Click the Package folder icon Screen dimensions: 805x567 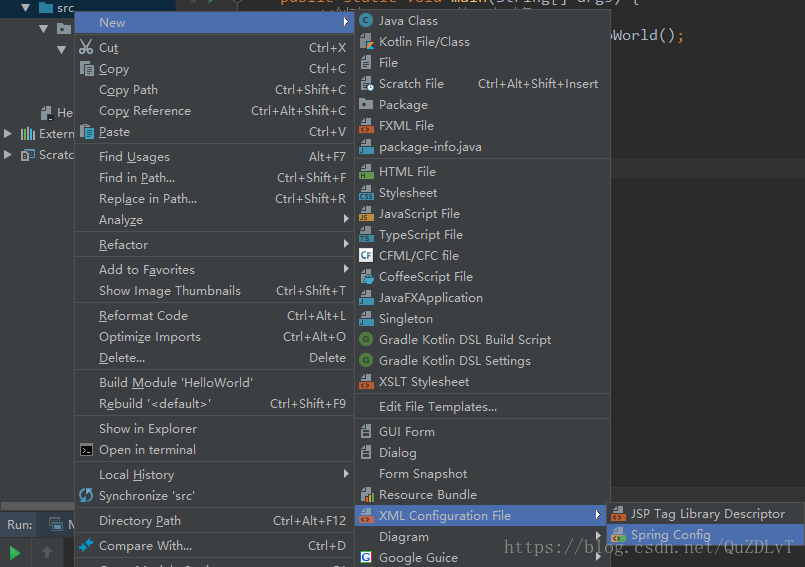[366, 104]
